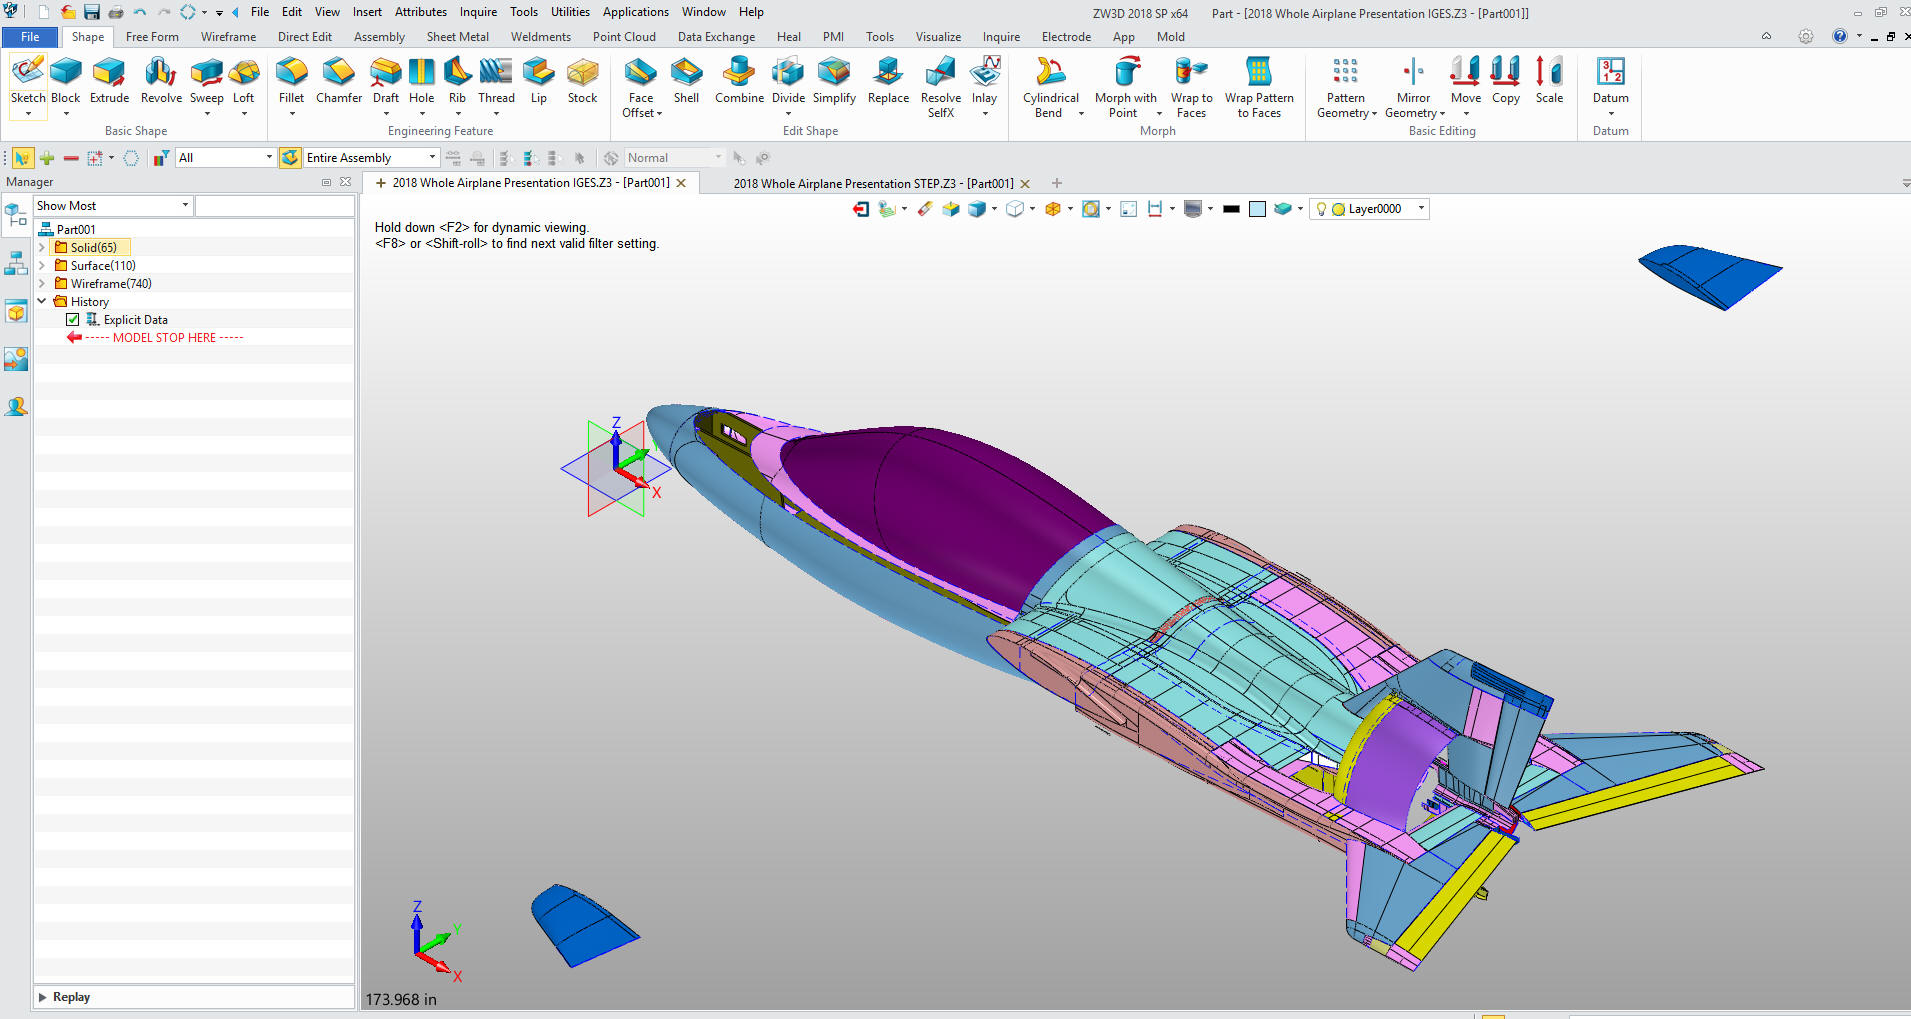
Task: Switch to the Sheet Metal ribbon tab
Action: click(457, 37)
